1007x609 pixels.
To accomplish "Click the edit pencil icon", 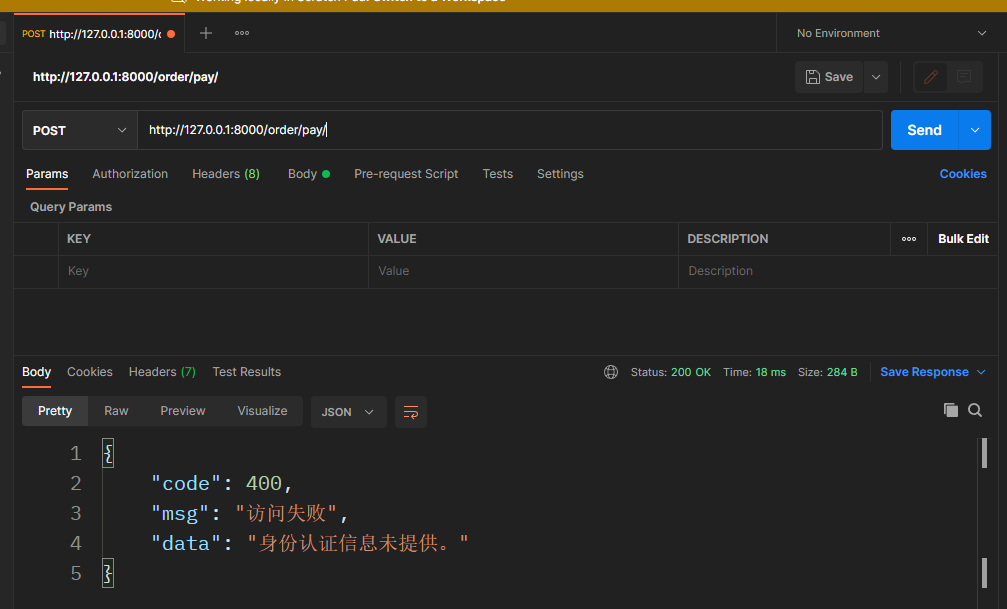I will click(x=931, y=77).
